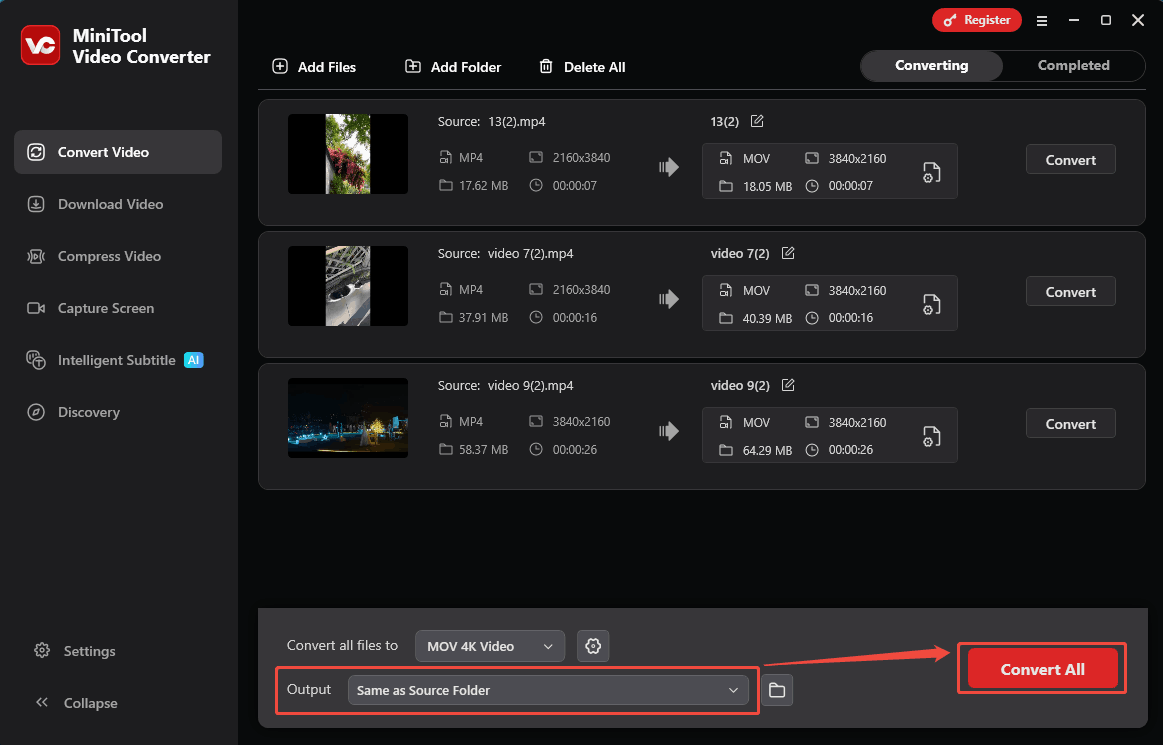Register the MiniTool Video Converter
The height and width of the screenshot is (745, 1163).
pyautogui.click(x=976, y=19)
